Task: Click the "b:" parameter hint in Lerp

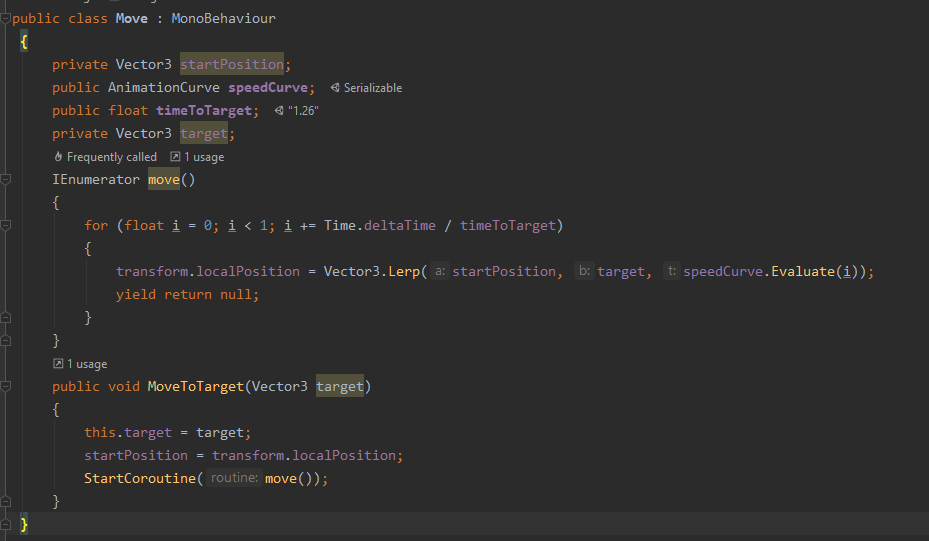Action: click(584, 271)
